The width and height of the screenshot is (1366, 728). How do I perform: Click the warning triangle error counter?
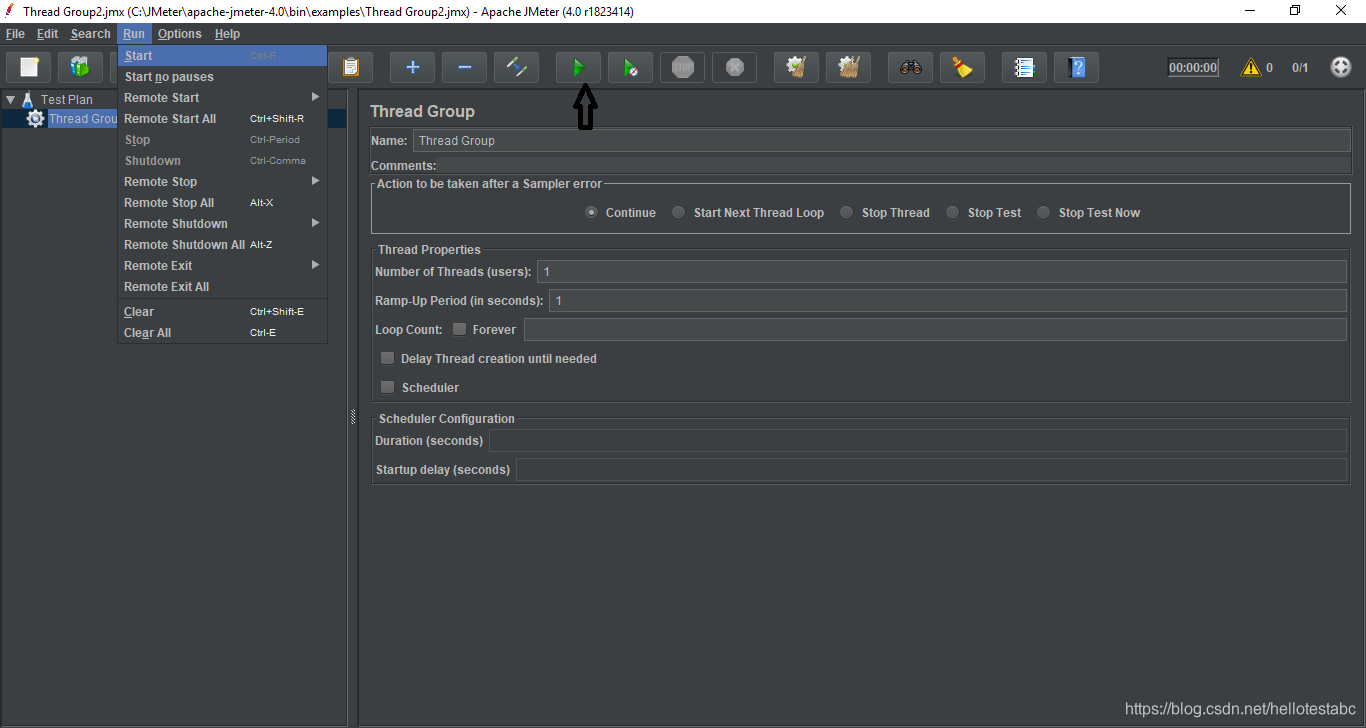pyautogui.click(x=1251, y=68)
